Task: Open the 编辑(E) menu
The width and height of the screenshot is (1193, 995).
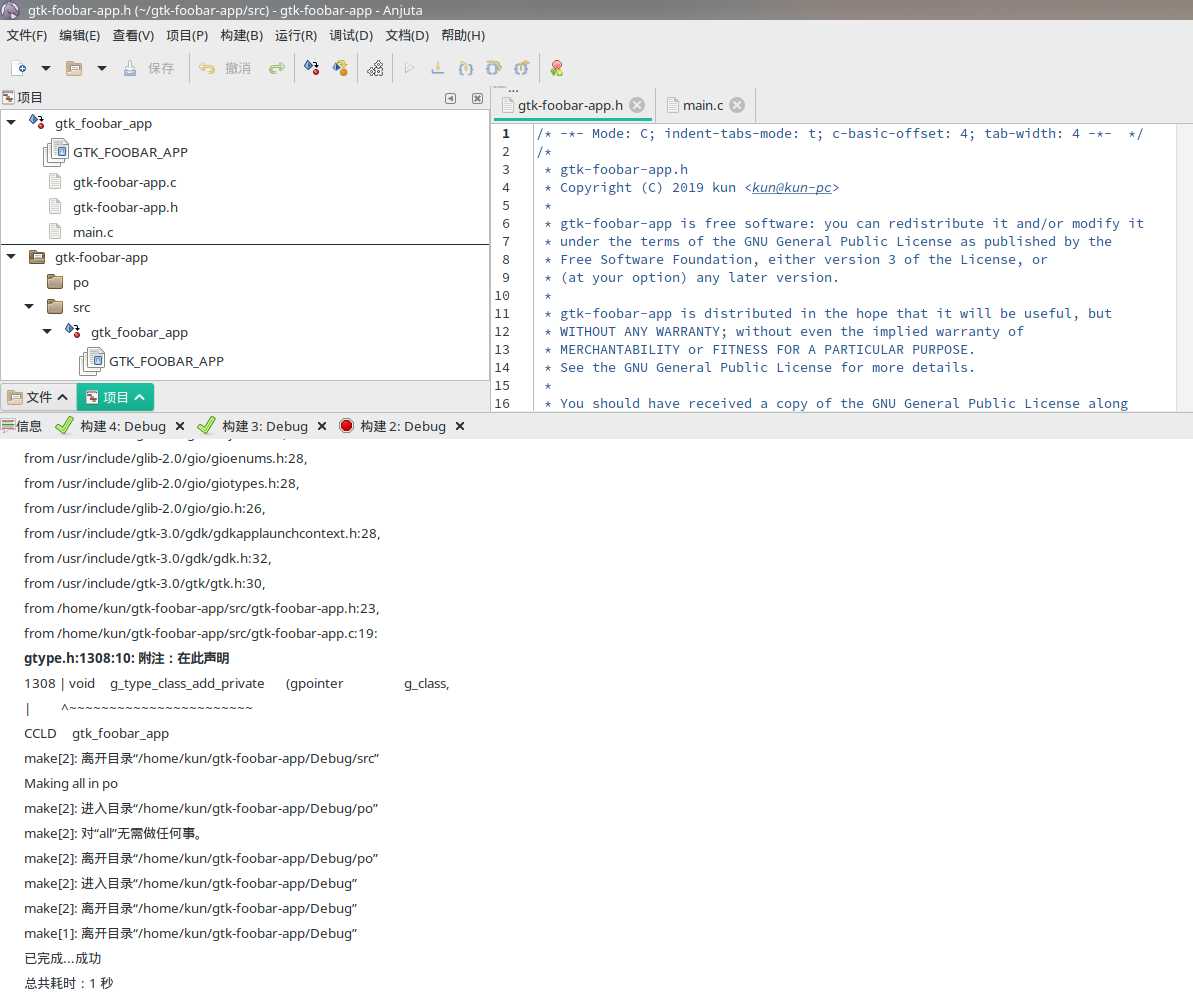Action: tap(80, 35)
